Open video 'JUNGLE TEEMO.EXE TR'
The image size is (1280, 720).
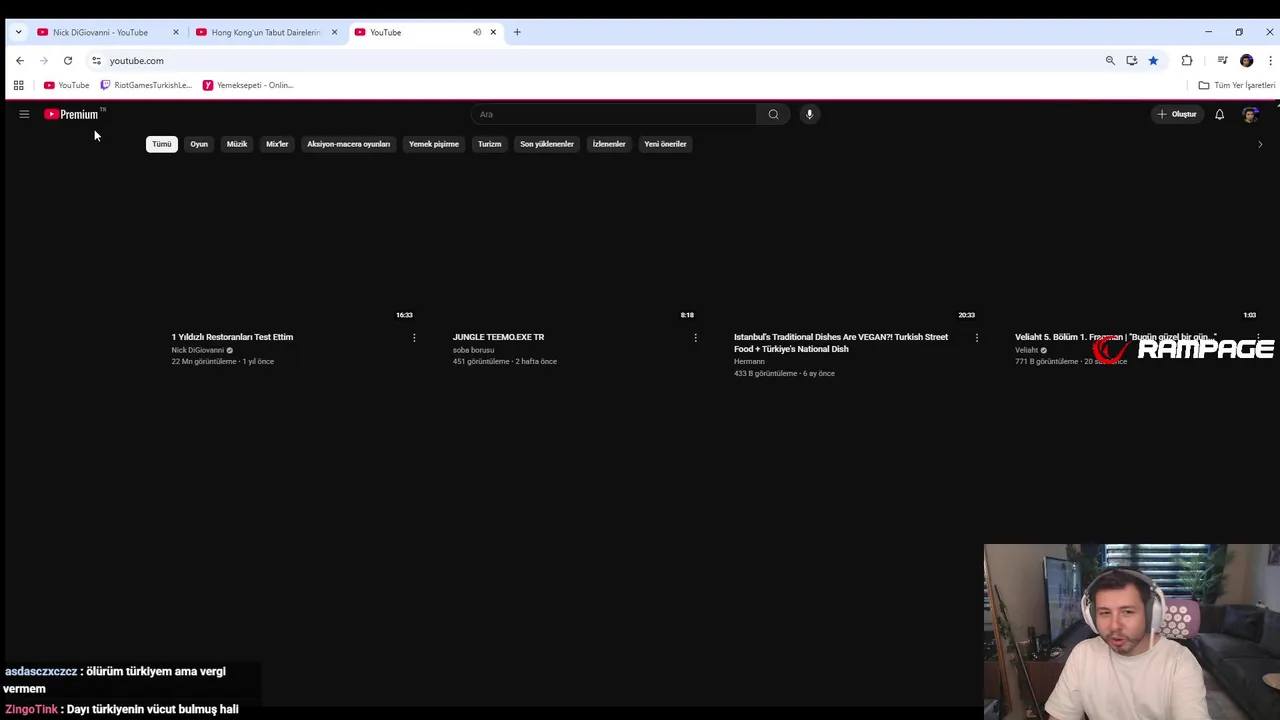[x=498, y=337]
